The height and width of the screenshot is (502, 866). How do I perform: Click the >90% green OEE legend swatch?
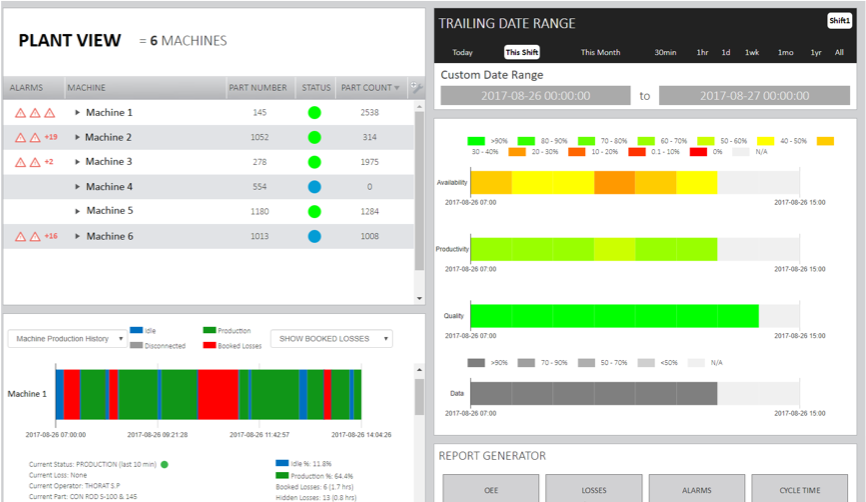(476, 141)
